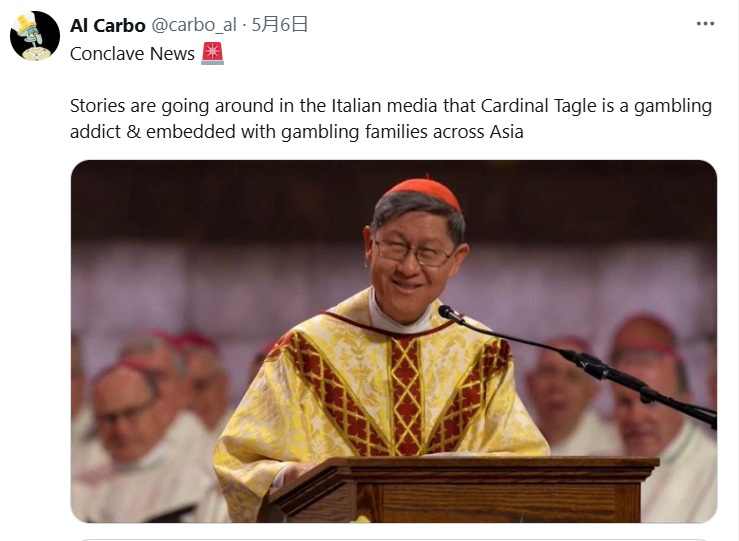The image size is (739, 541).
Task: Click tweet line starting 'addict & embedded'
Action: (296, 131)
